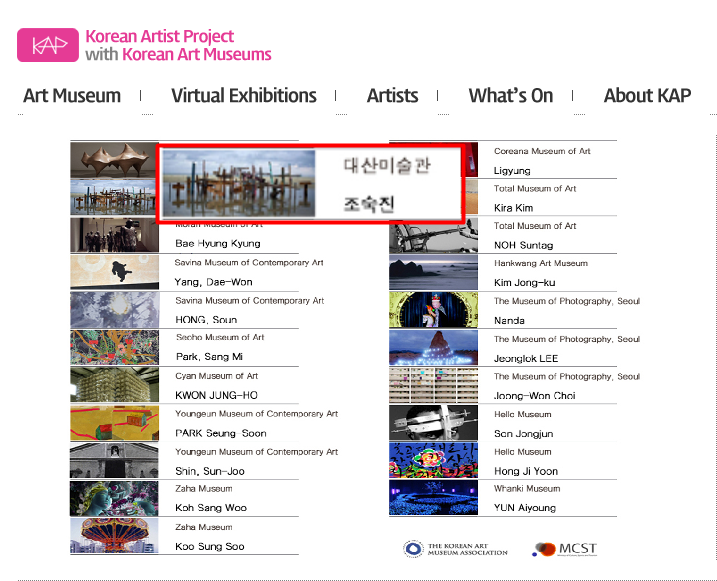Select Koo Sung Soo's carousel thumbnail

[114, 536]
